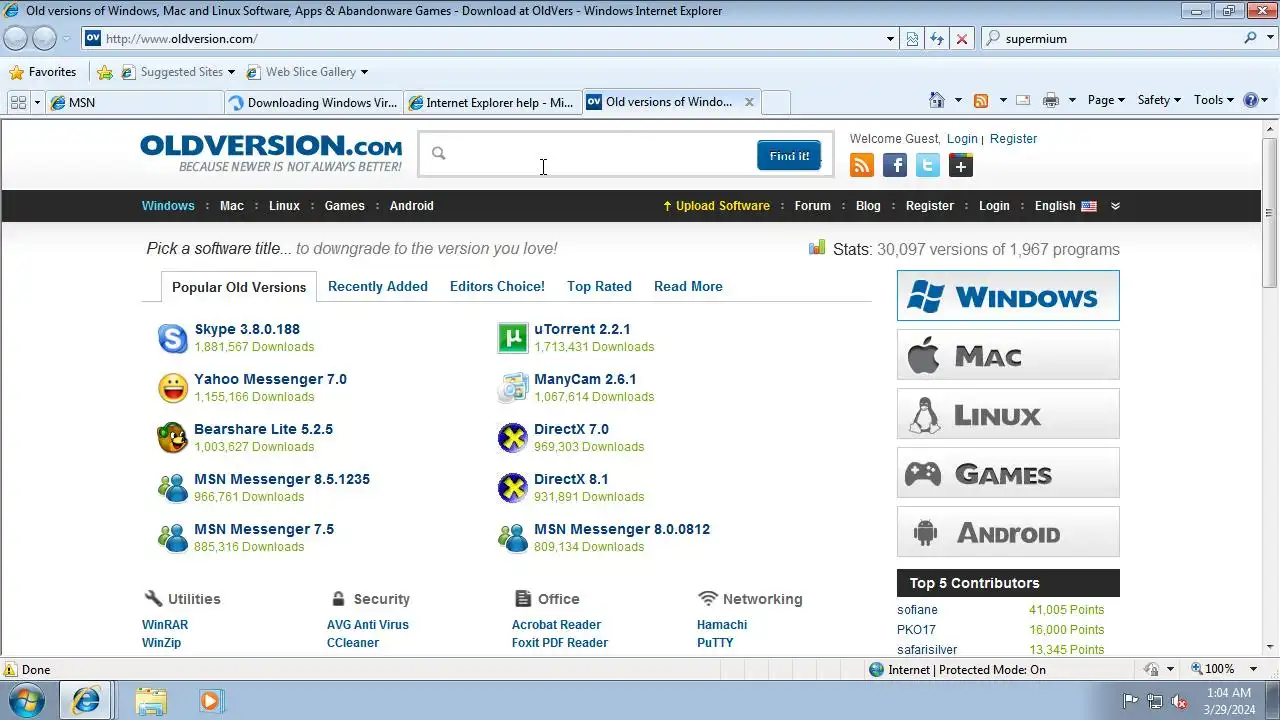Click the volume icon in system tray
Image resolution: width=1280 pixels, height=720 pixels.
1180,701
